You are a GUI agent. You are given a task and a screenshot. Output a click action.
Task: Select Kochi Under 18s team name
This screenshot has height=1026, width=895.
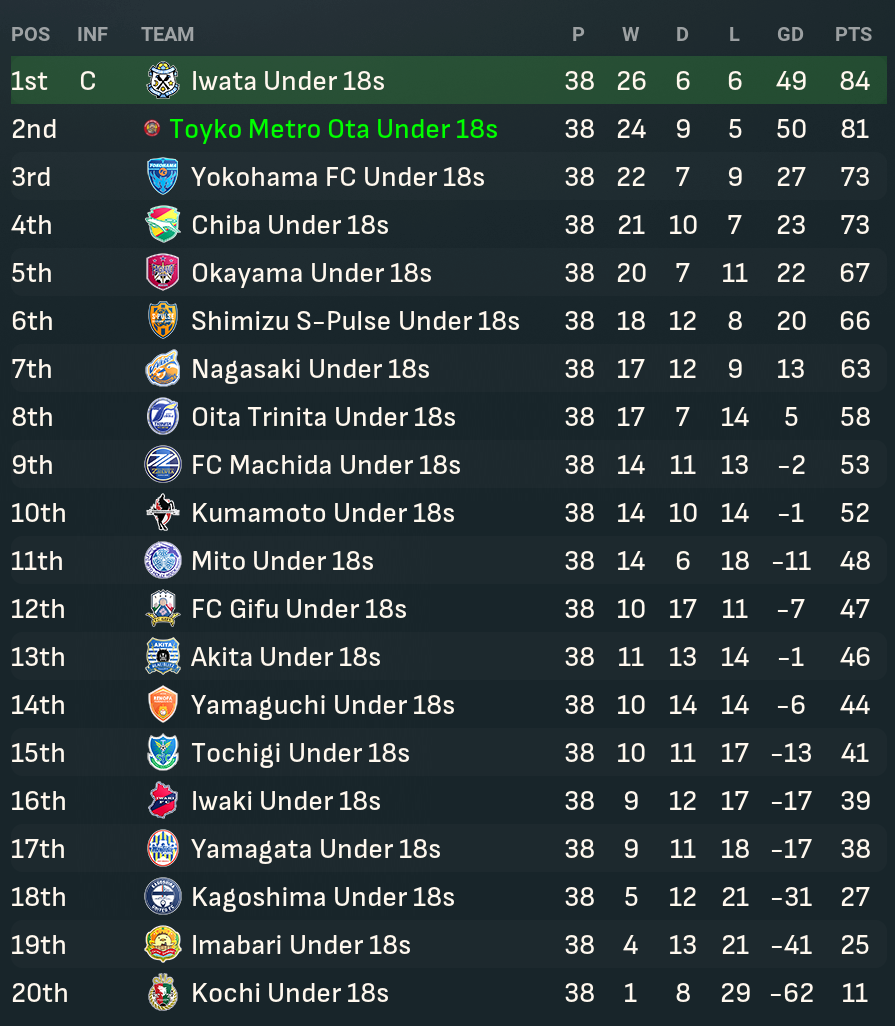[290, 993]
